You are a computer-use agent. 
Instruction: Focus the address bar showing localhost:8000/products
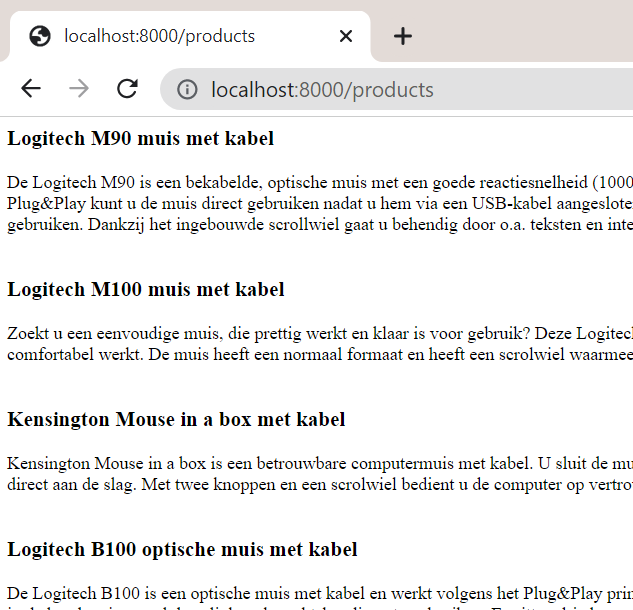(x=397, y=89)
